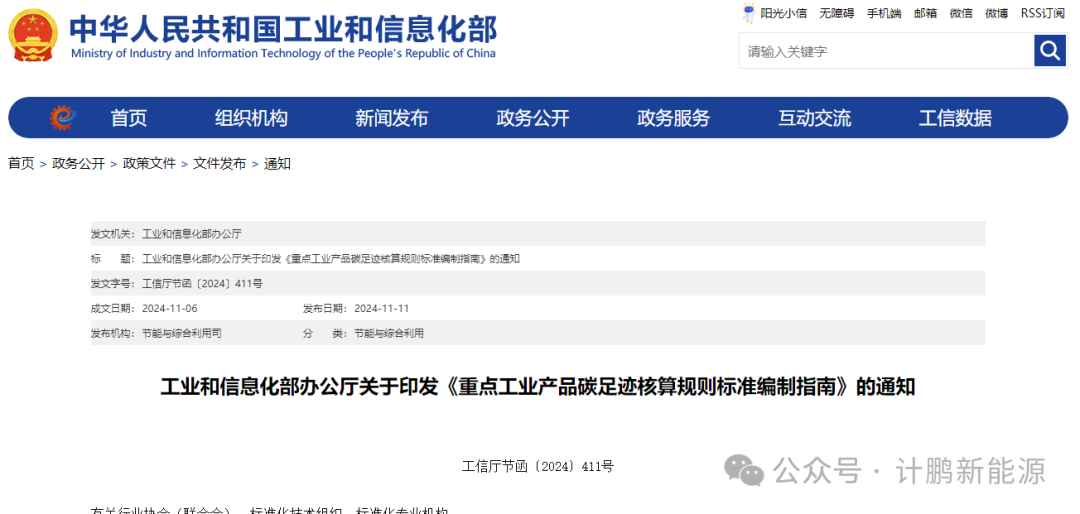Open the 阳光小信 robot assistant icon
The width and height of the screenshot is (1080, 514).
(x=749, y=13)
